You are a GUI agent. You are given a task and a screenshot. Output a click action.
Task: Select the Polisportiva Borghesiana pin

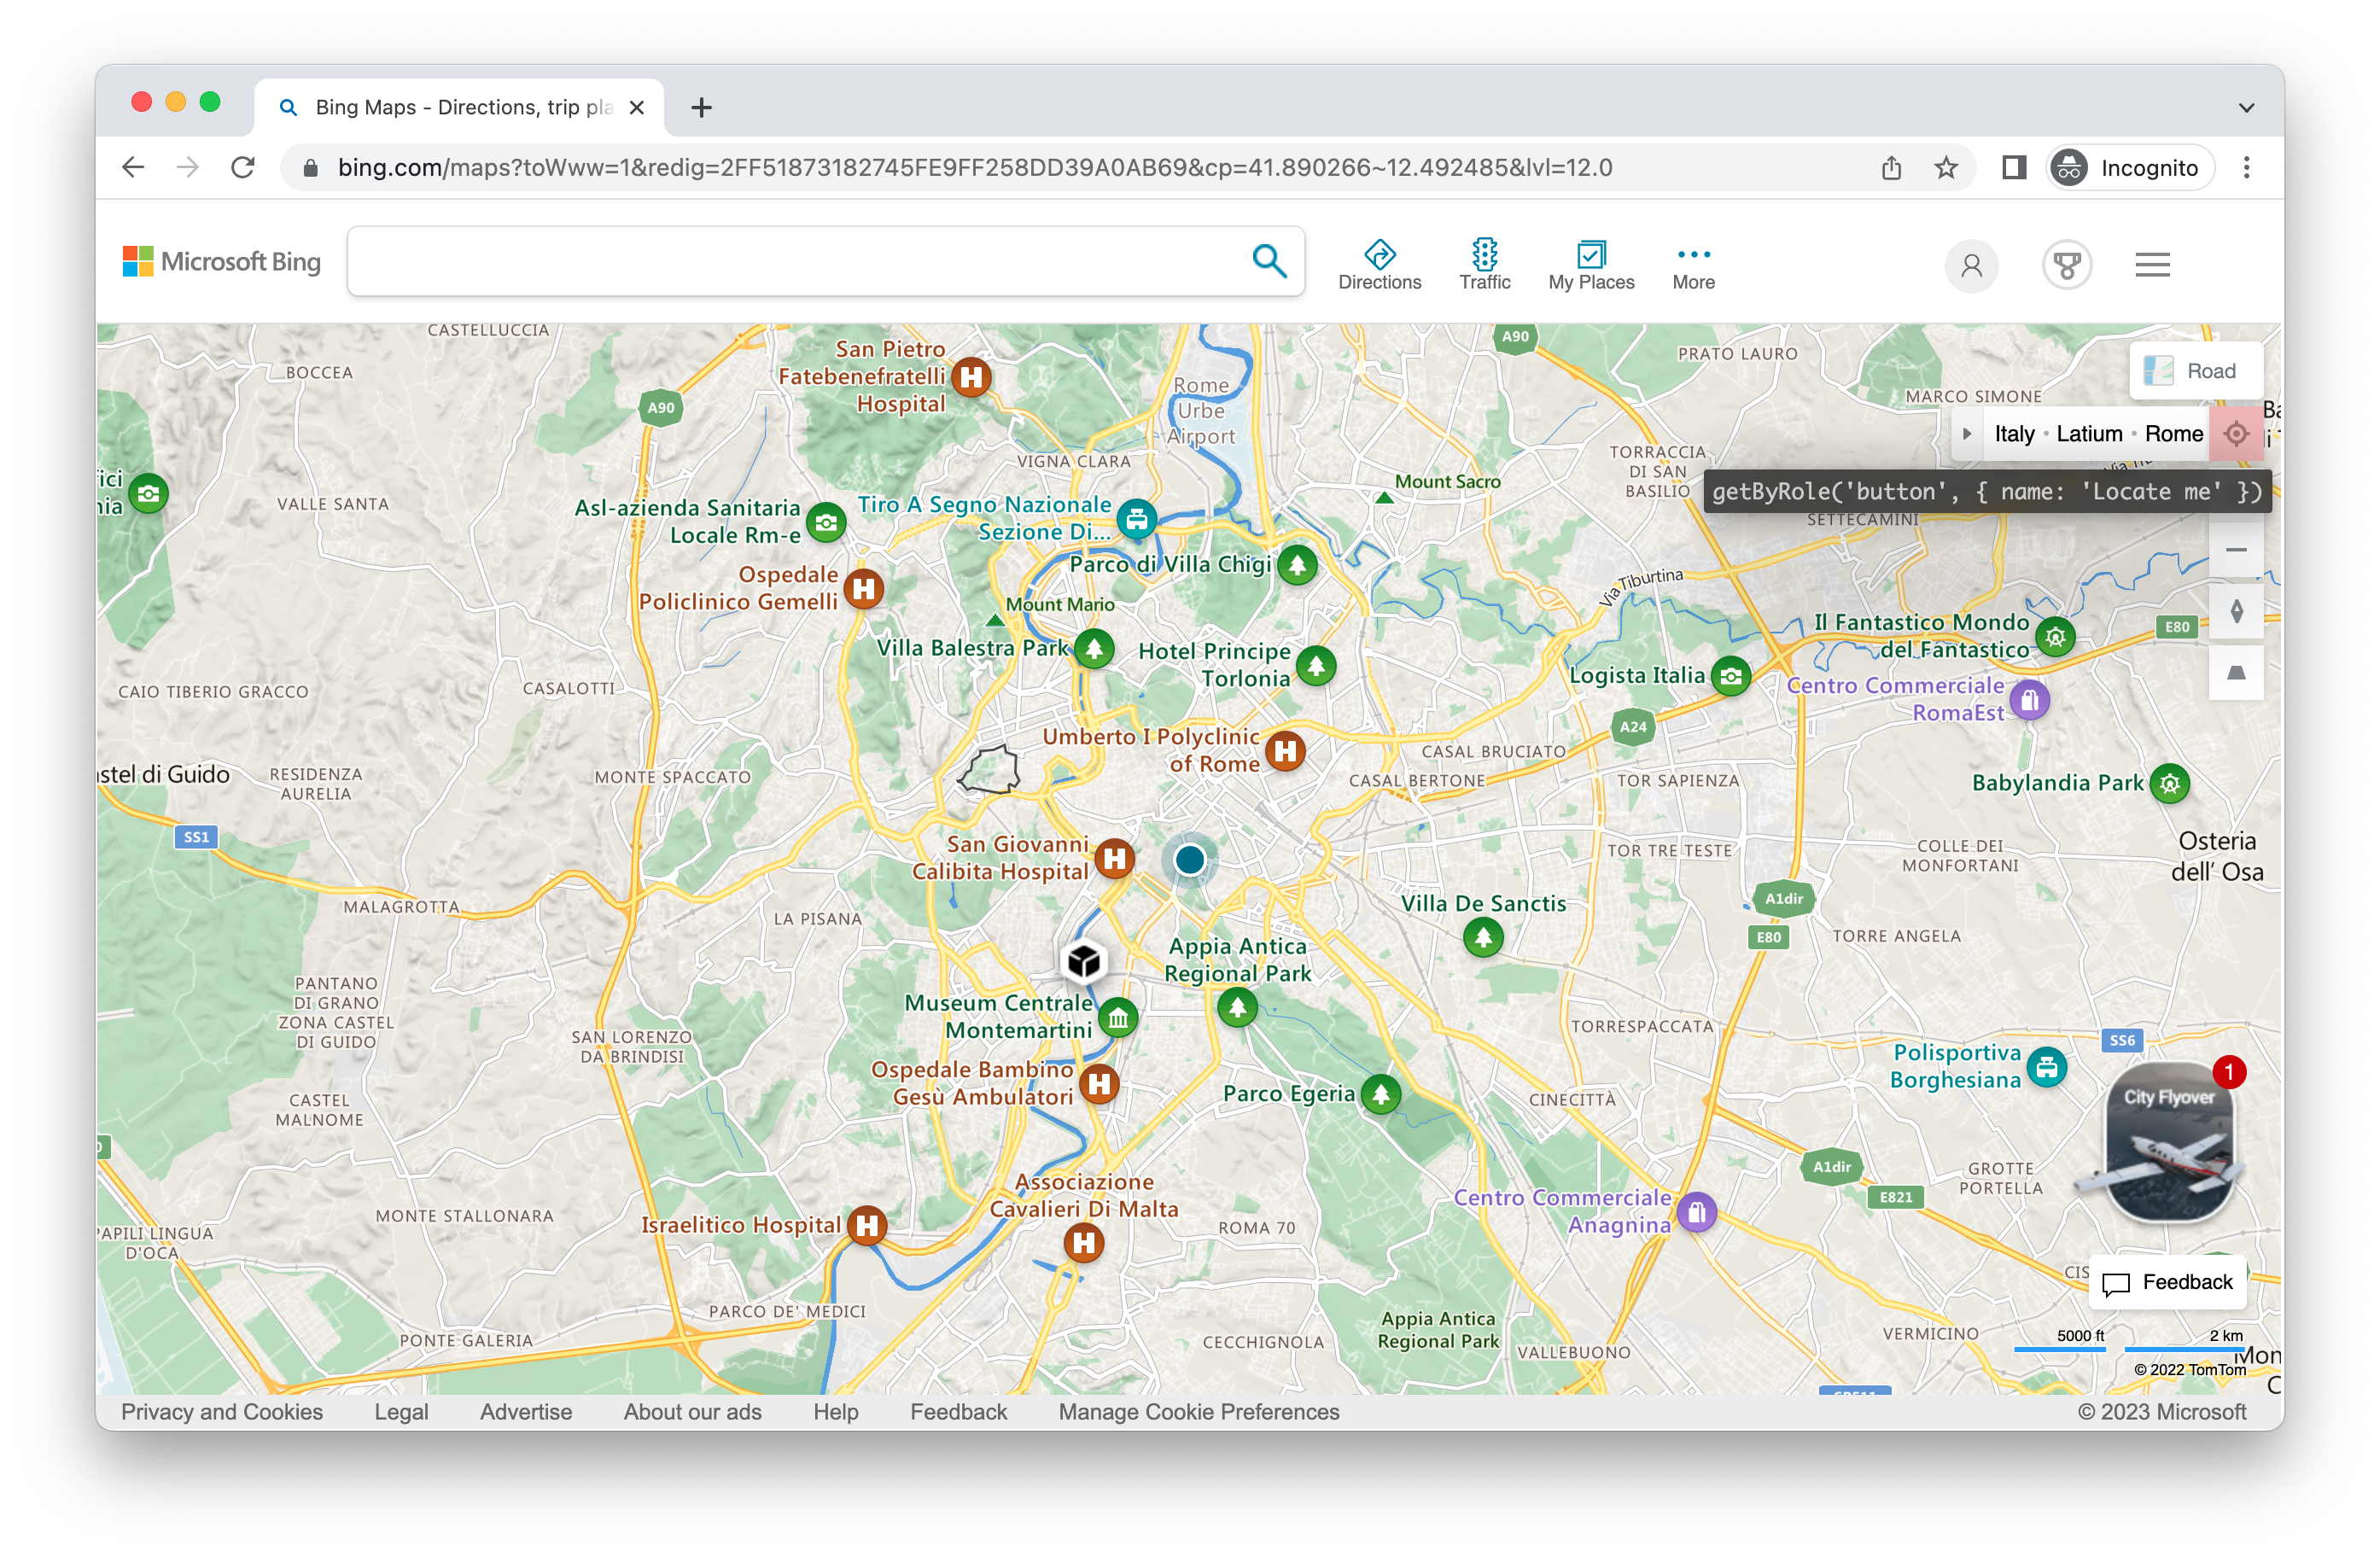click(x=2046, y=1067)
